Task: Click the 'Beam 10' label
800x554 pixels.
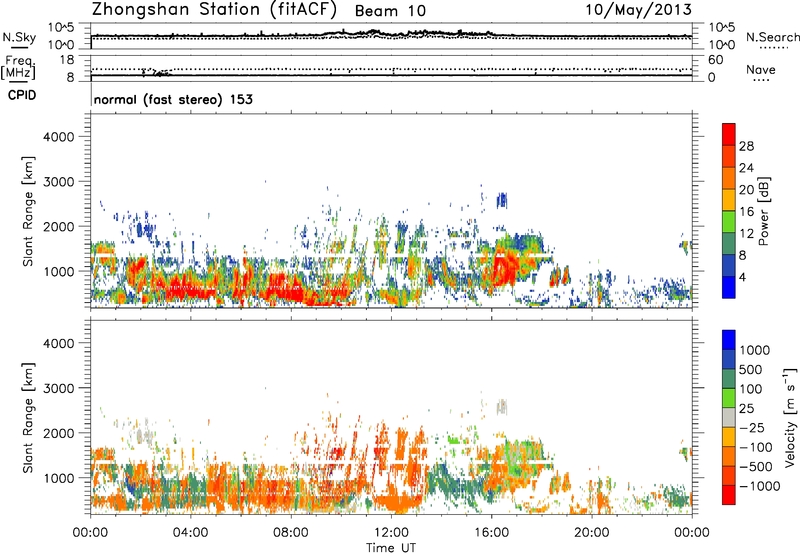Action: 390,11
